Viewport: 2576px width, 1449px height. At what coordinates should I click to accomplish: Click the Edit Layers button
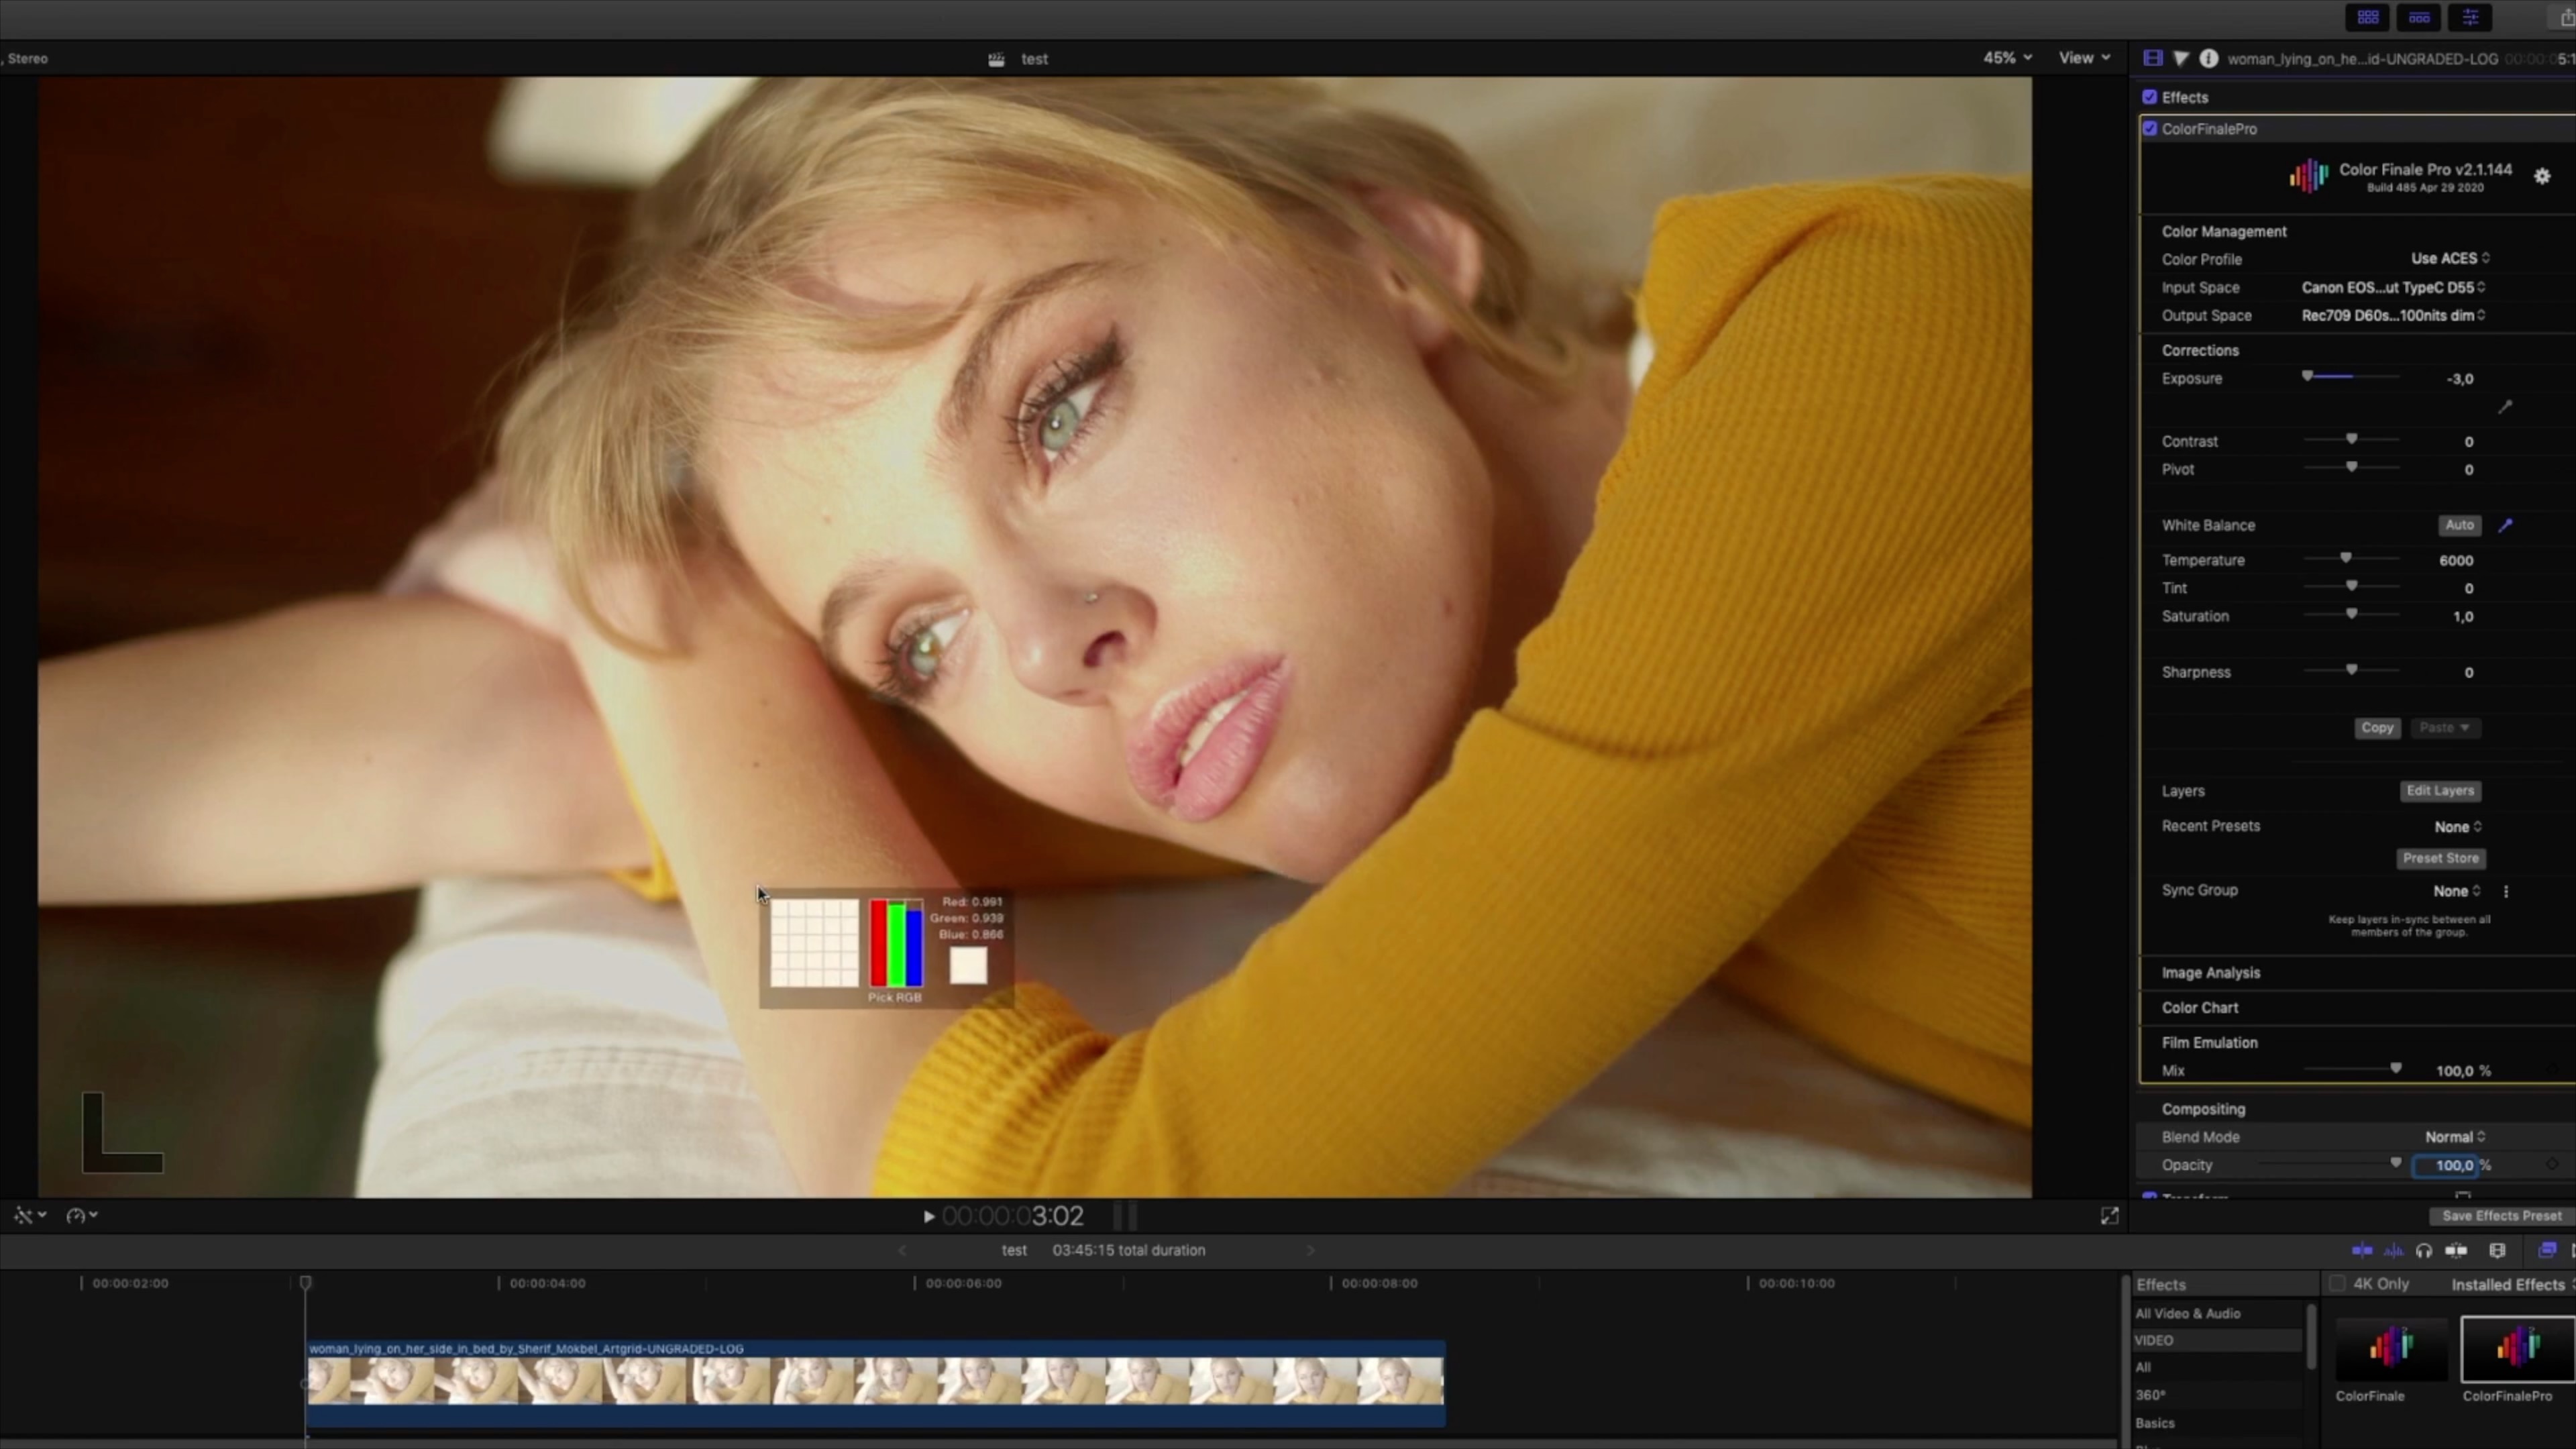point(2440,790)
